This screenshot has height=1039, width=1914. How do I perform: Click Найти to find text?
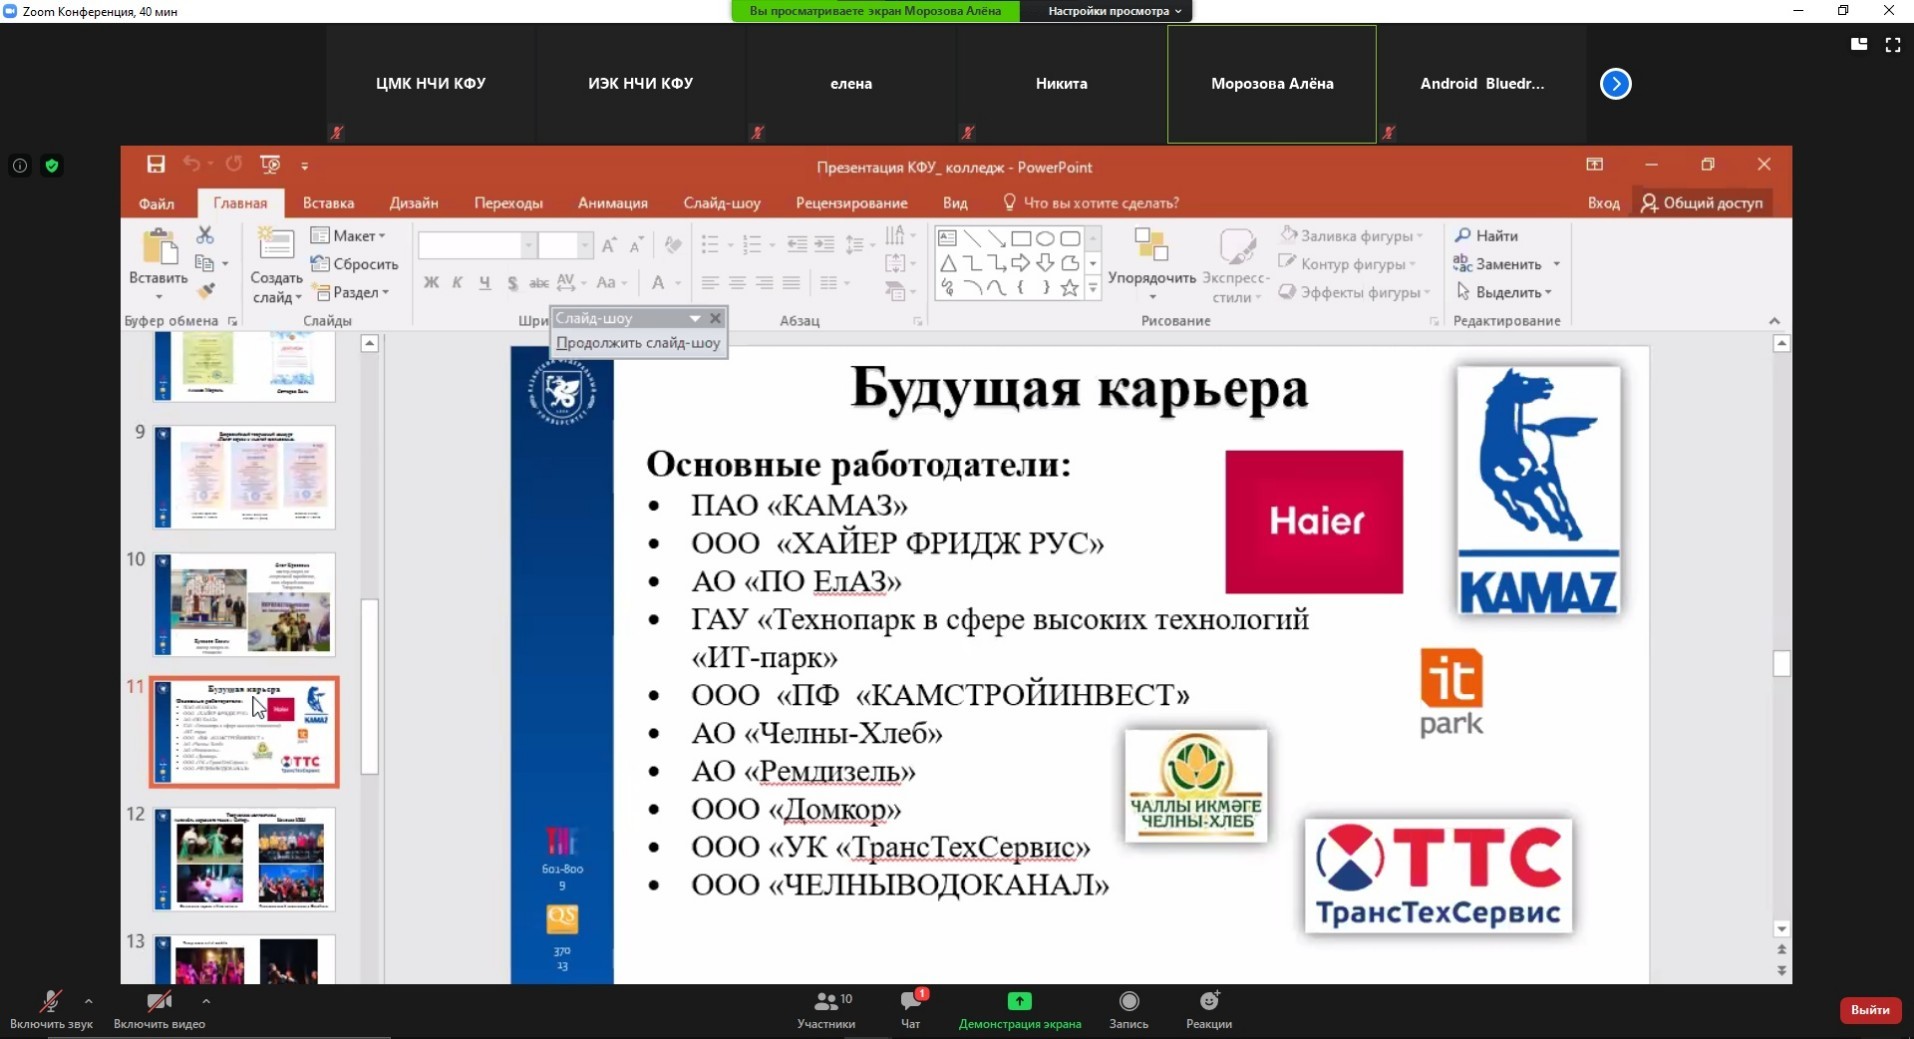[1486, 235]
